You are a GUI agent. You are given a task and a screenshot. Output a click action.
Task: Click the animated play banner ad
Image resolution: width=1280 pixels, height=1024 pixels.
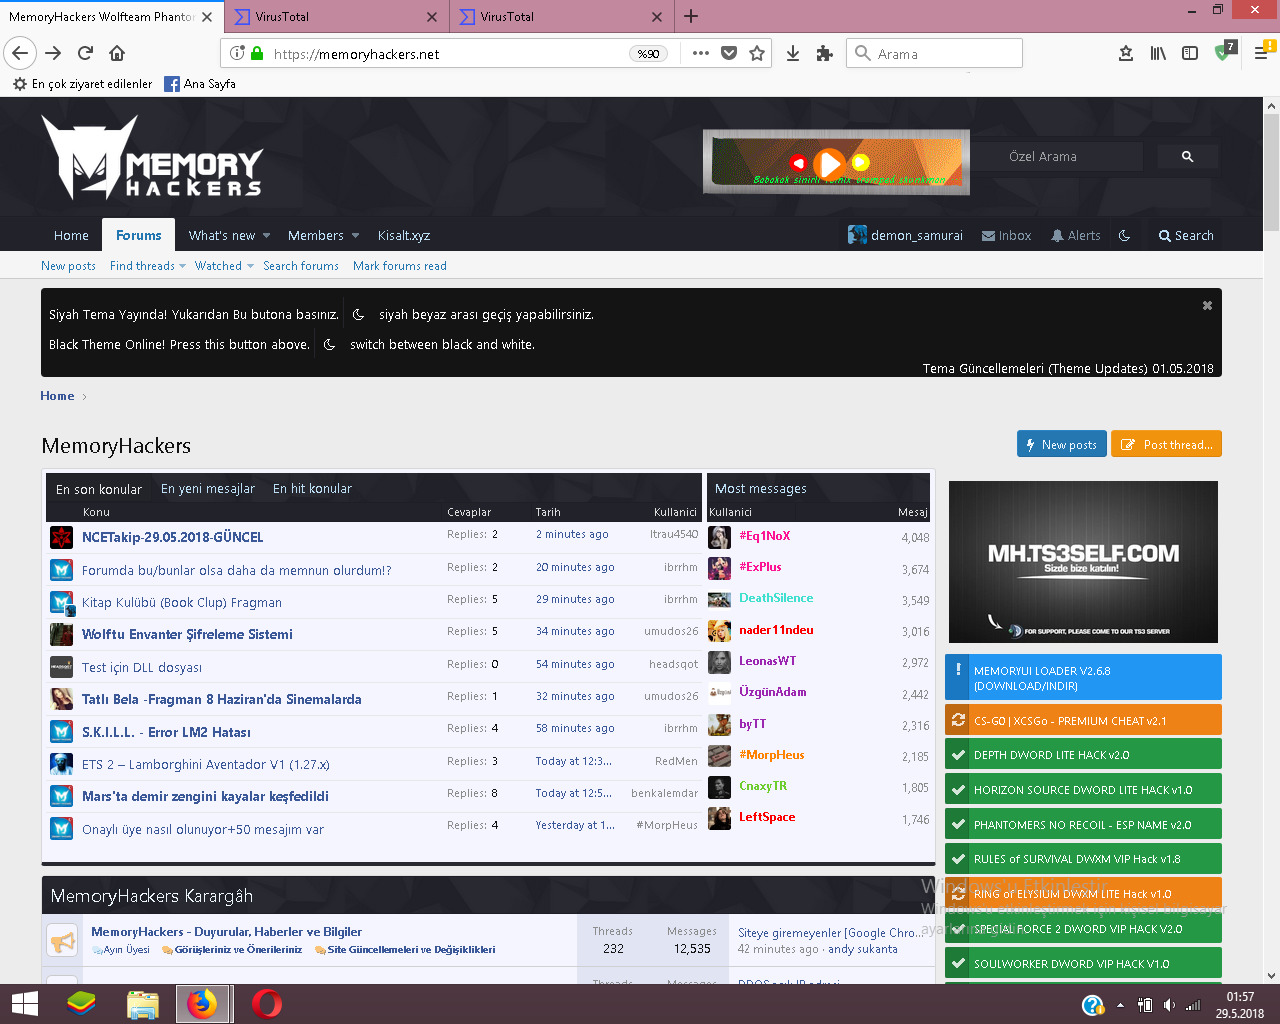(x=836, y=162)
